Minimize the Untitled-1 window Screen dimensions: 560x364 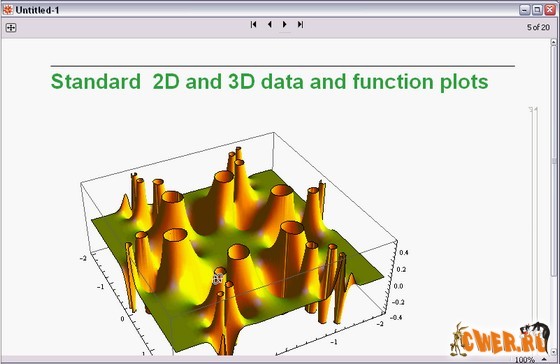click(524, 10)
